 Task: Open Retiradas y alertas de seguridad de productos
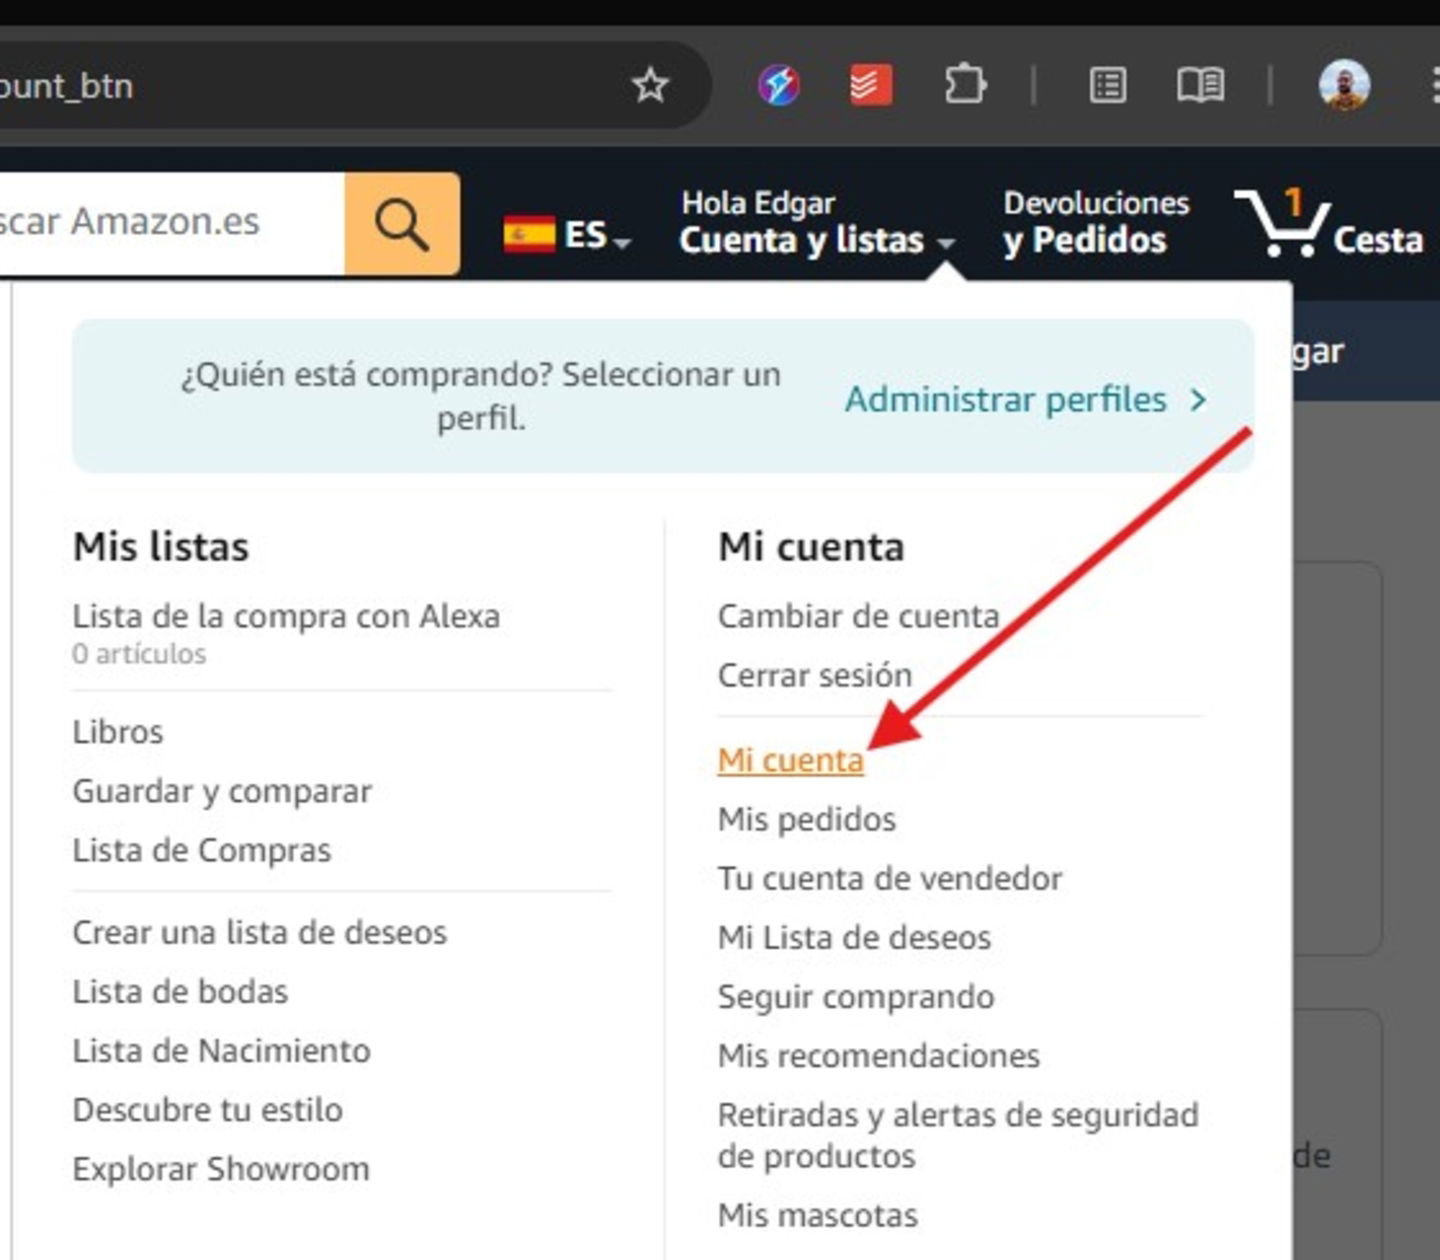click(x=958, y=1135)
